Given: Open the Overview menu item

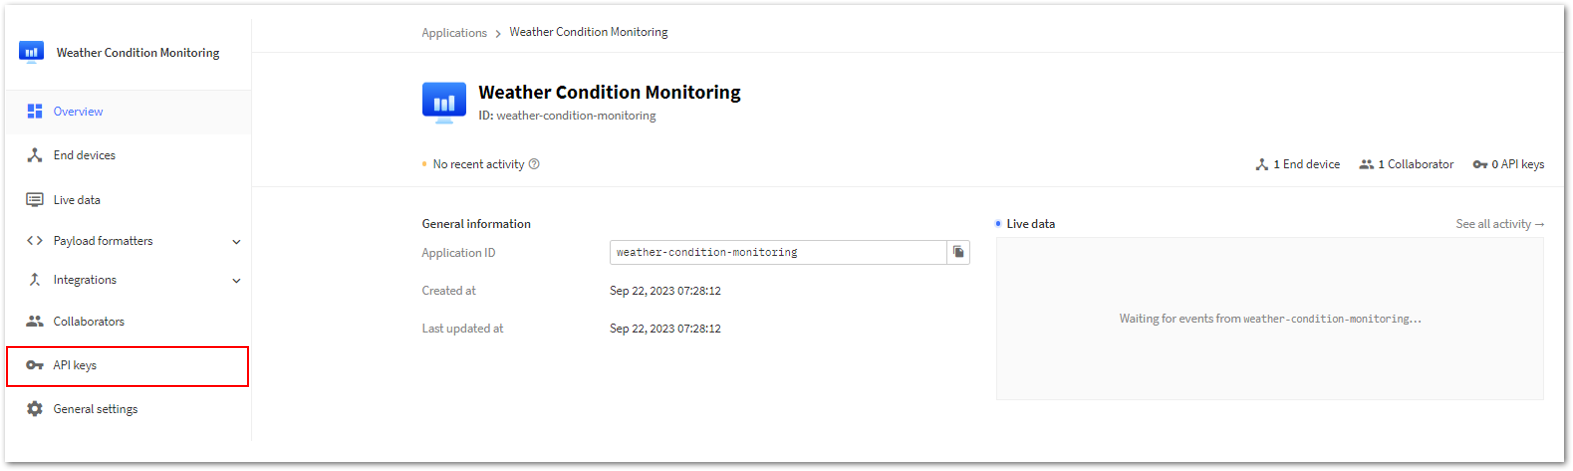Looking at the screenshot, I should [x=128, y=112].
